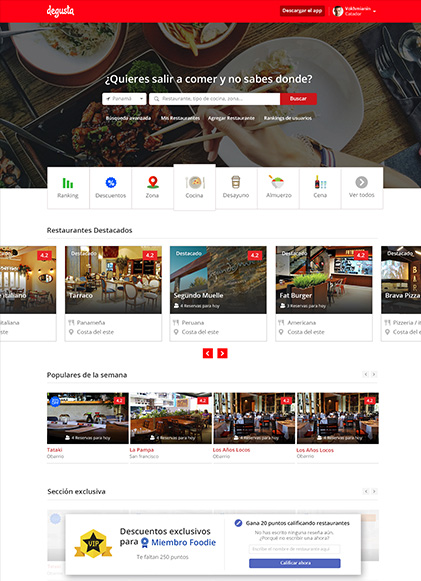Image resolution: width=421 pixels, height=581 pixels.
Task: Open Agregar Restaurante link
Action: tap(231, 118)
